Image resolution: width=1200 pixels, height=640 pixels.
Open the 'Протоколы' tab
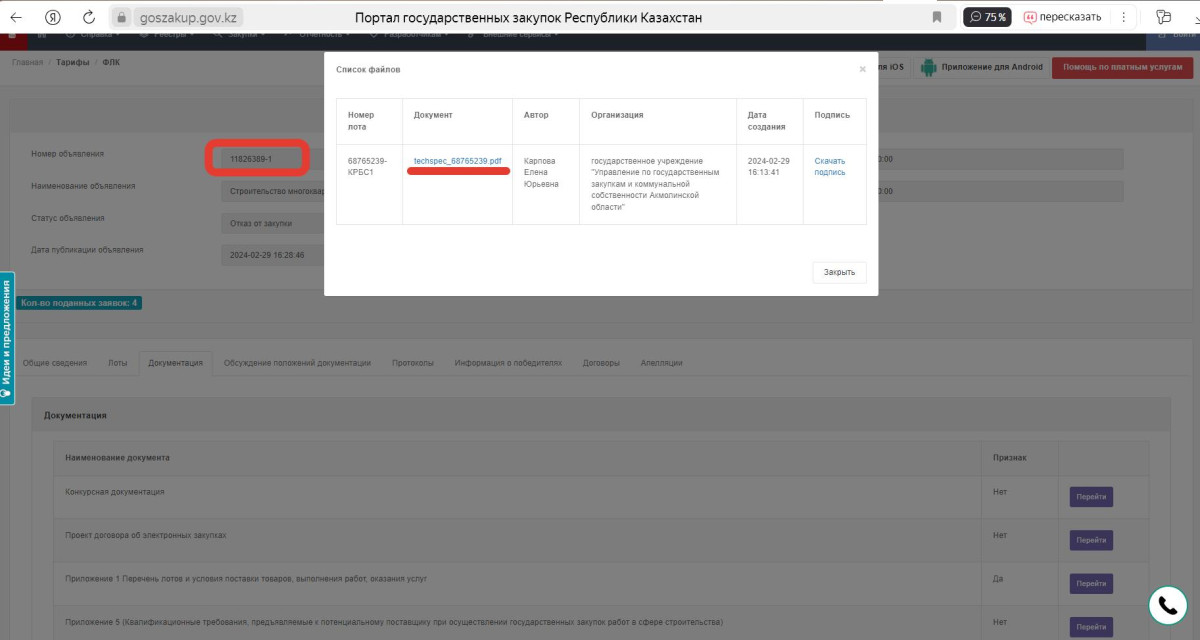click(x=412, y=363)
